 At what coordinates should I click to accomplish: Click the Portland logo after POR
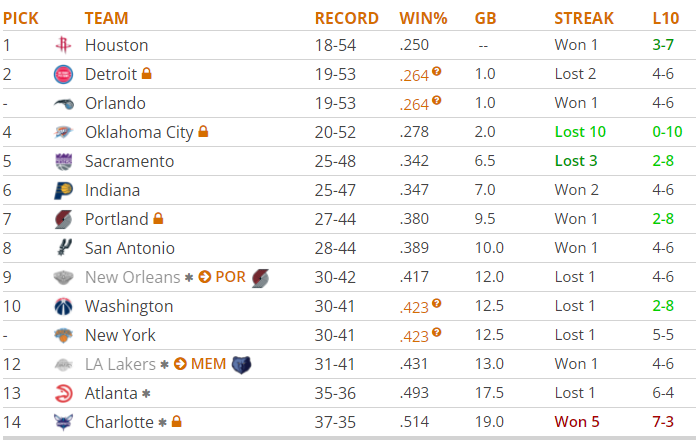(261, 278)
